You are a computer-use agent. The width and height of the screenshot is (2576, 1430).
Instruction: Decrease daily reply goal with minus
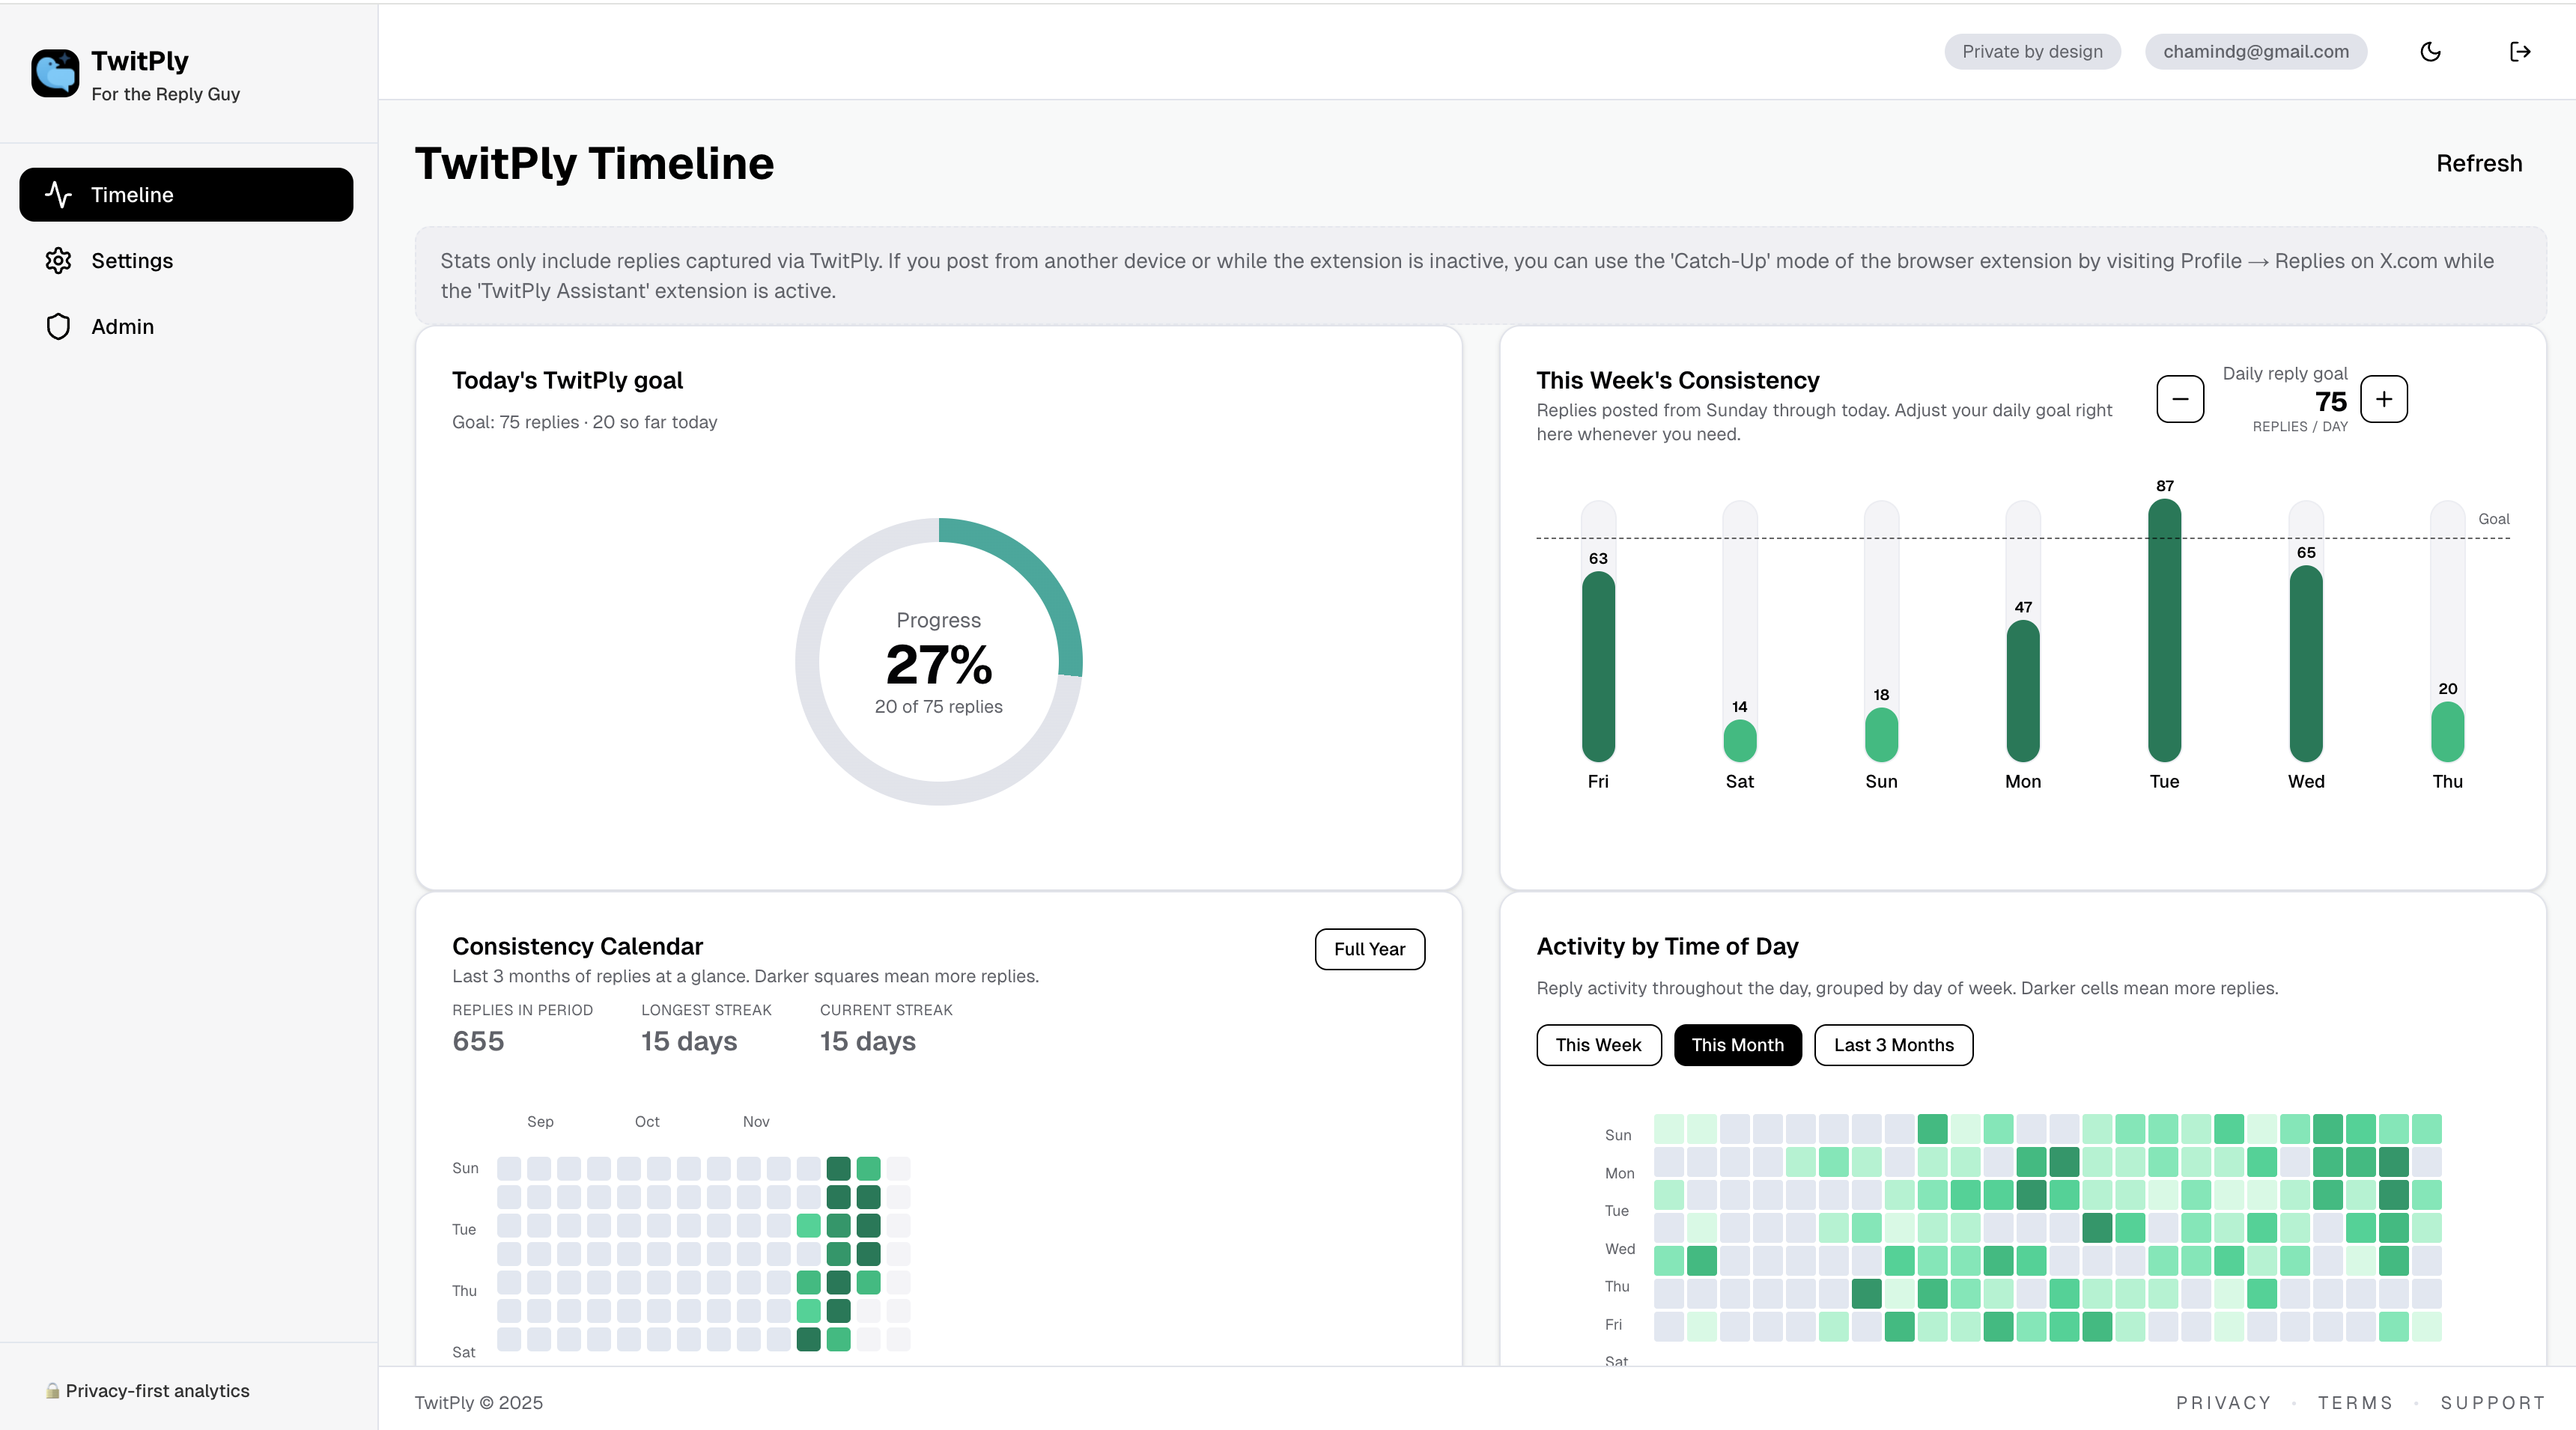2180,399
